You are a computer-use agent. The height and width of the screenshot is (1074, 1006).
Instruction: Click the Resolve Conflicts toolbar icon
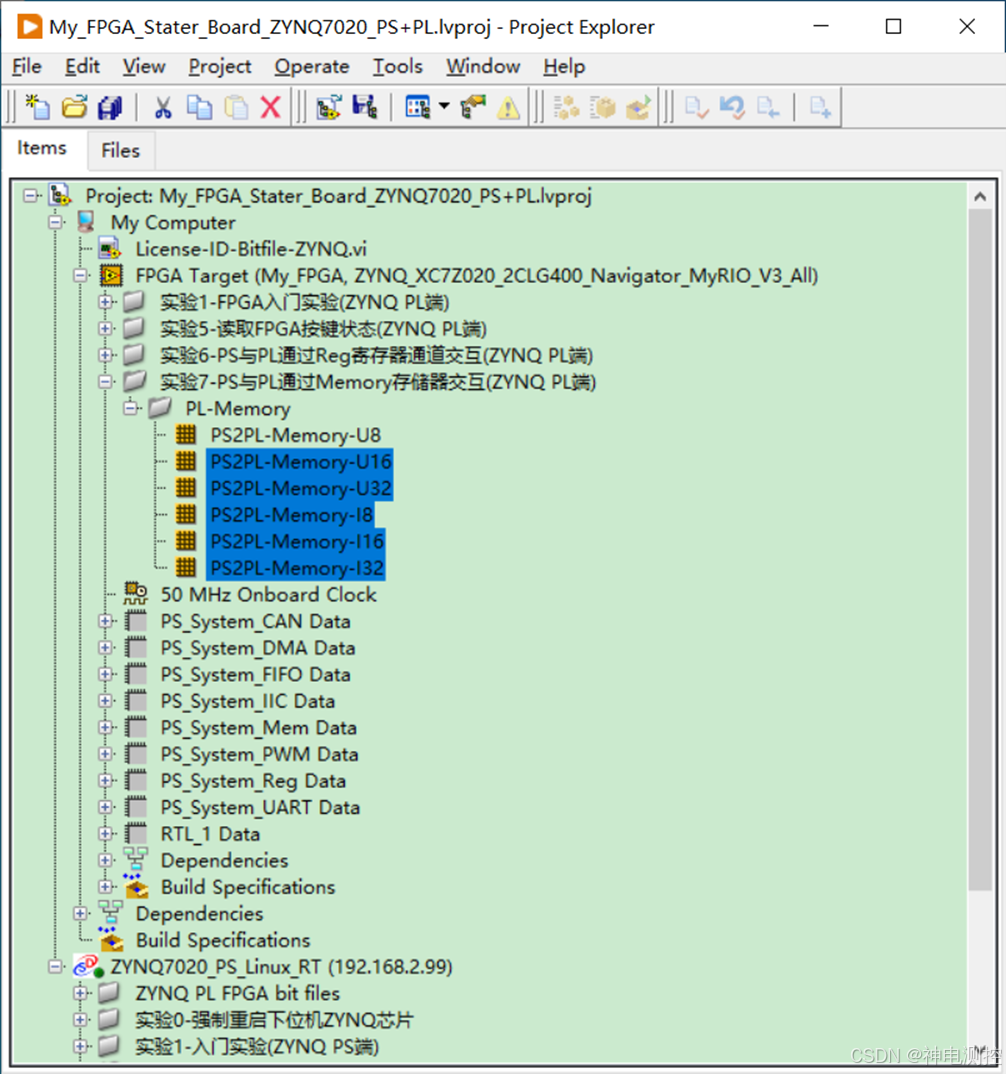point(473,108)
